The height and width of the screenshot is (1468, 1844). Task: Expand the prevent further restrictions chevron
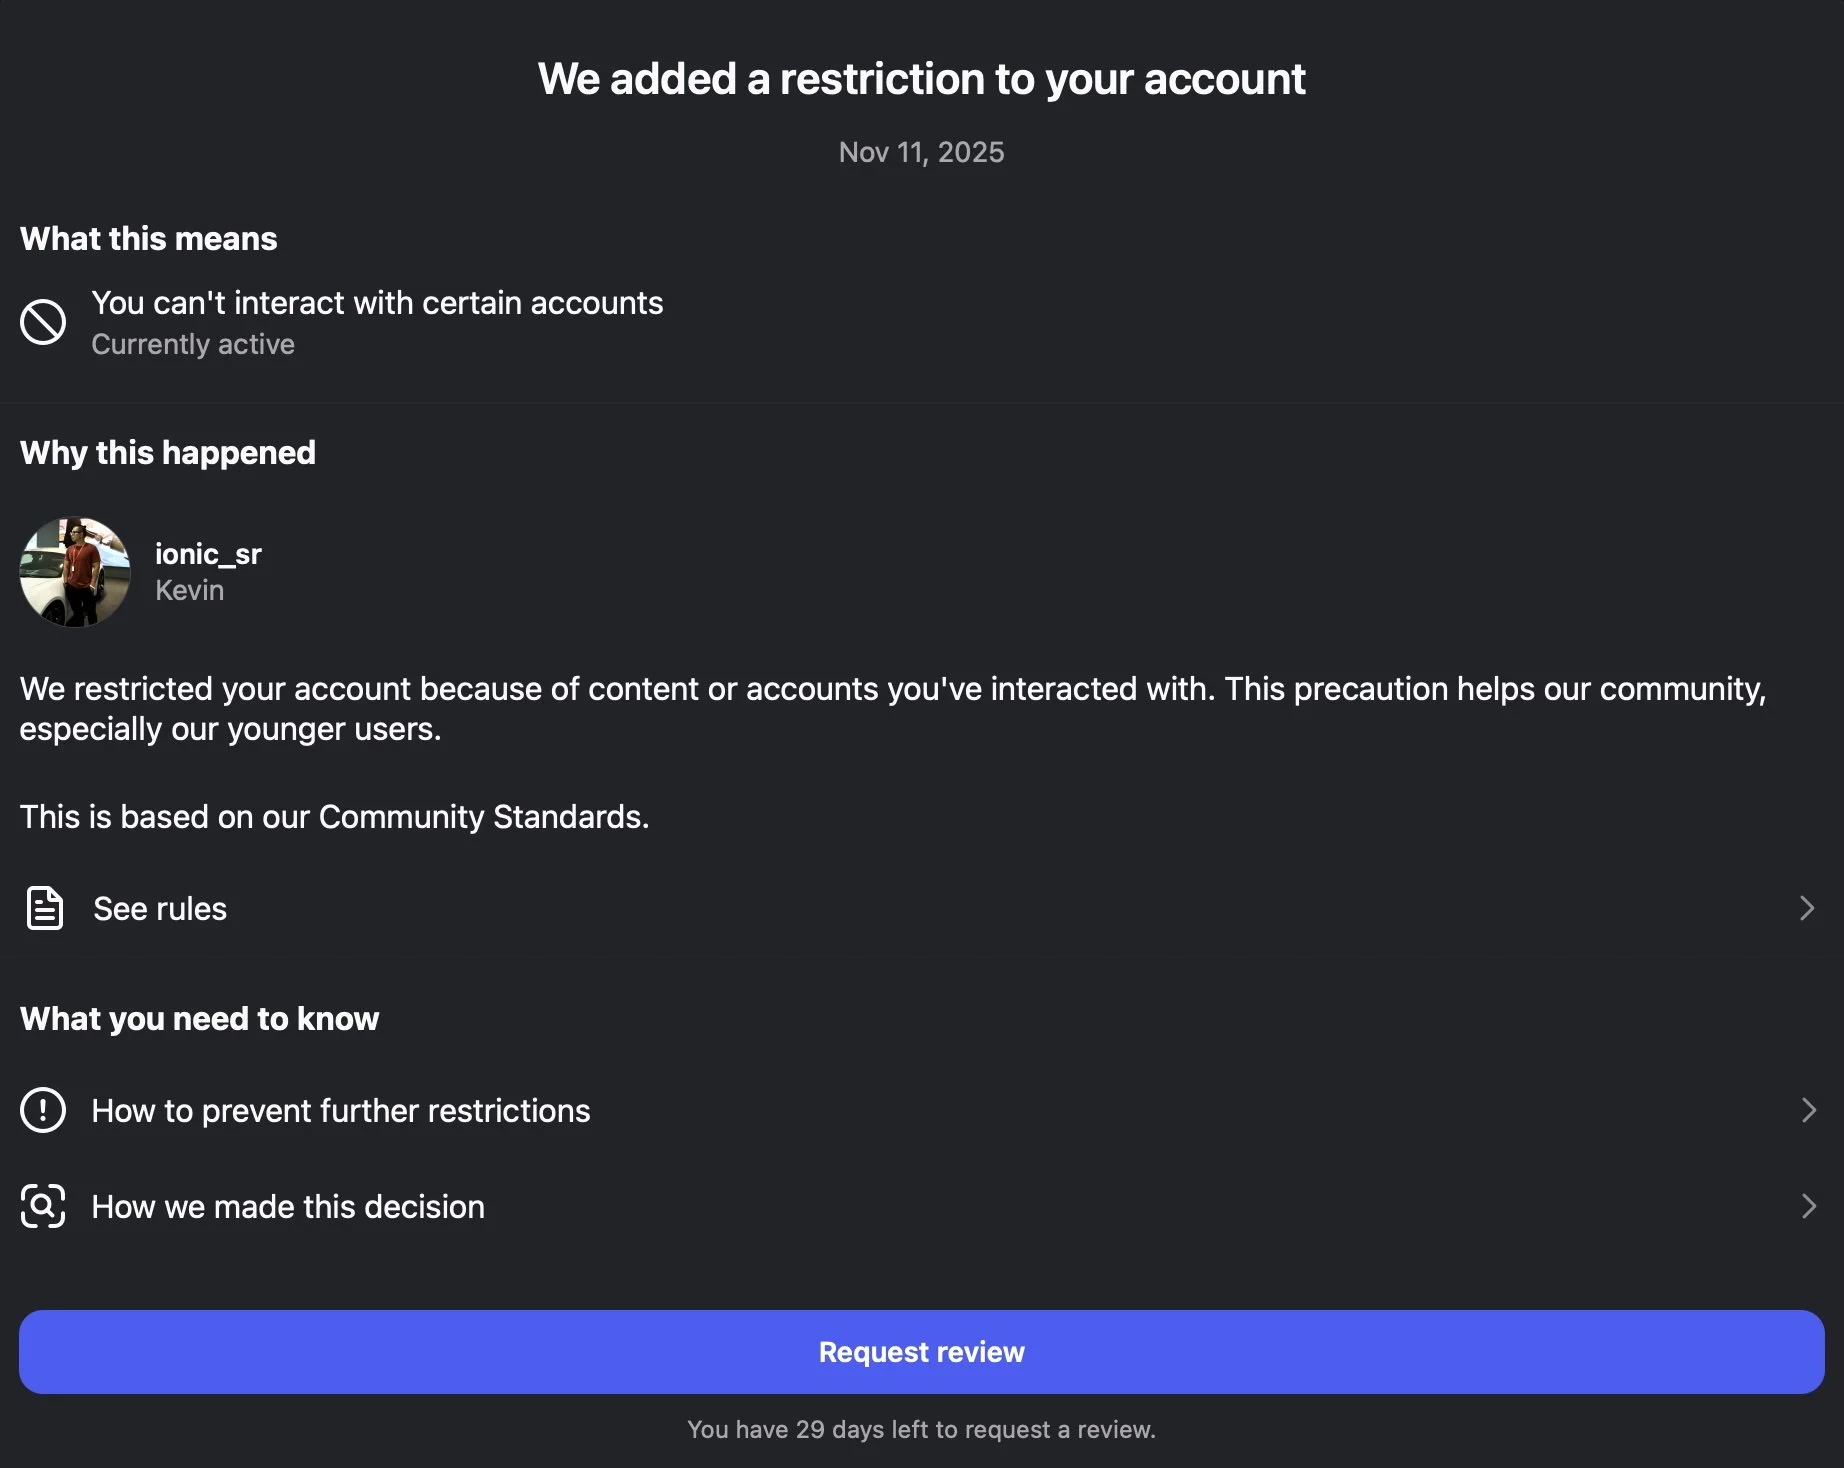click(x=1808, y=1110)
